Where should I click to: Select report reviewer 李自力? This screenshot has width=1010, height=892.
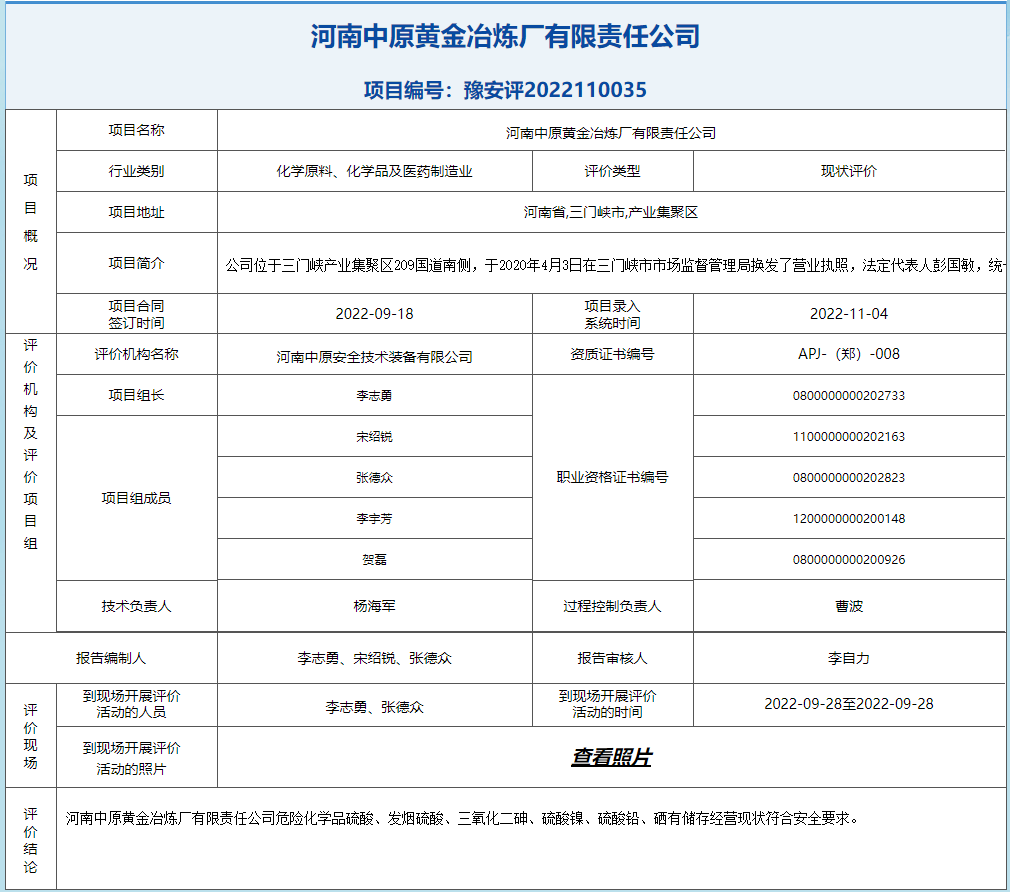[849, 658]
